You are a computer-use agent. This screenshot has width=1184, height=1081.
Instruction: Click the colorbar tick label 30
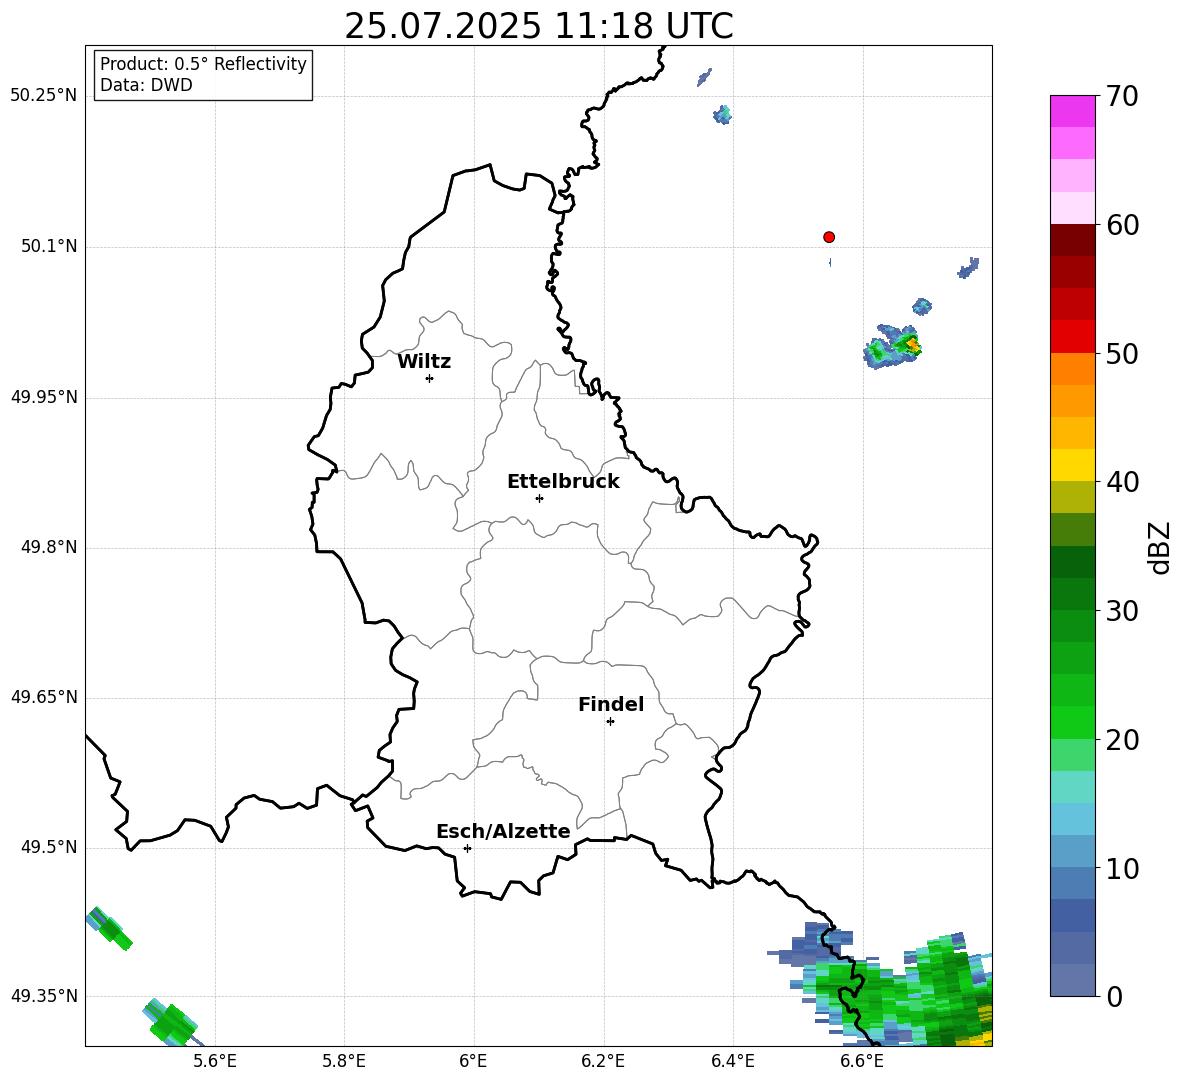(x=1122, y=611)
